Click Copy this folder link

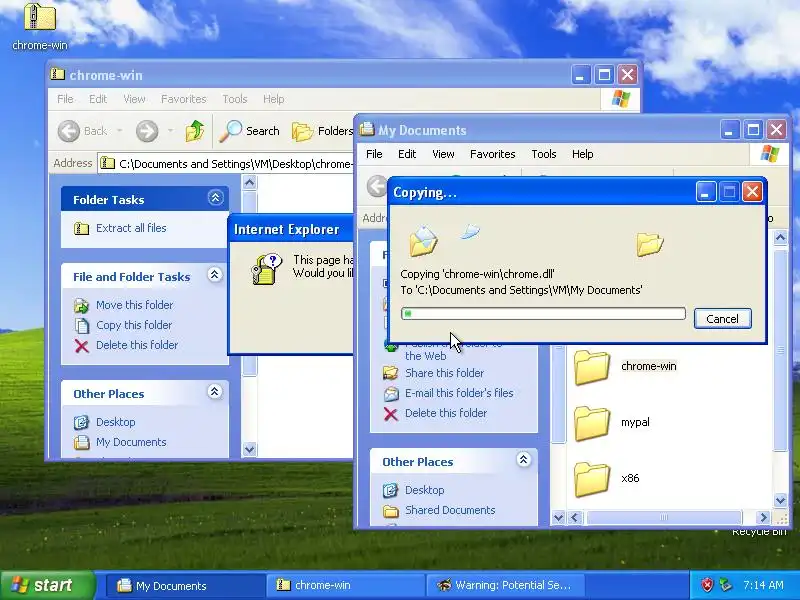134,325
